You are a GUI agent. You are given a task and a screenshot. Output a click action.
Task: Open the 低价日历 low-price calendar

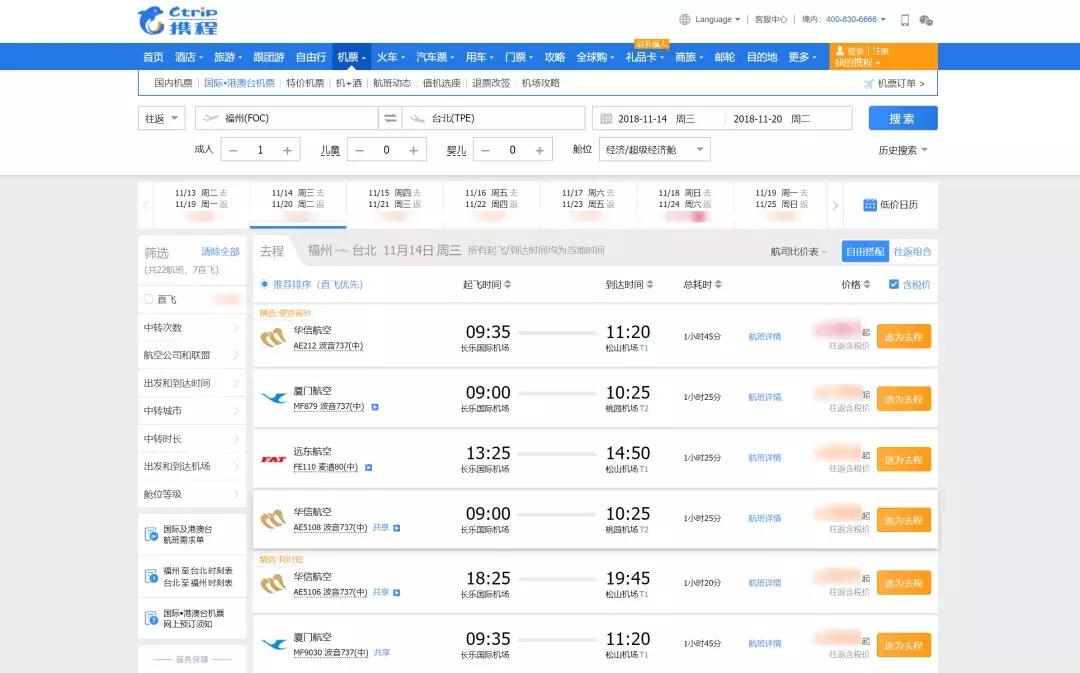click(890, 204)
